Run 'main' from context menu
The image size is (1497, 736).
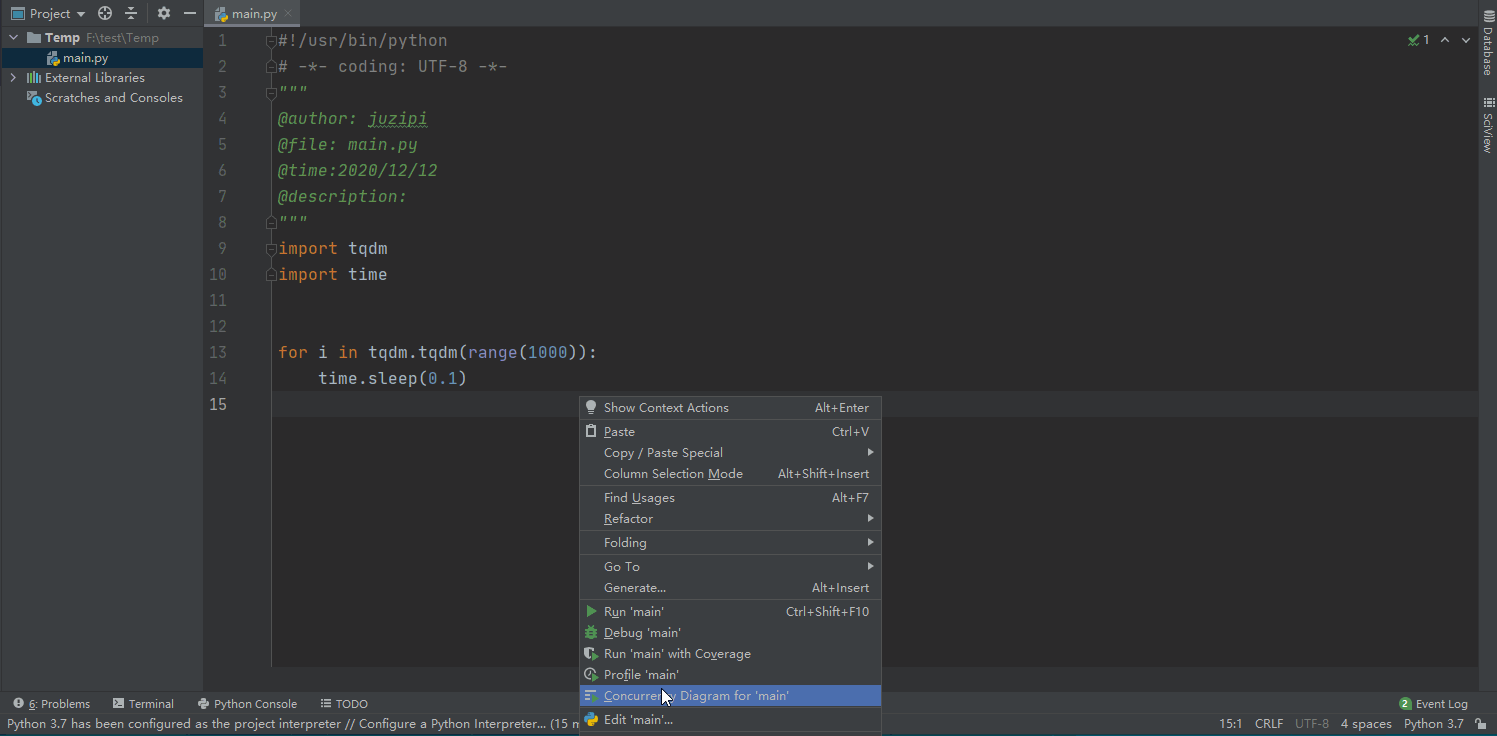[x=730, y=612]
